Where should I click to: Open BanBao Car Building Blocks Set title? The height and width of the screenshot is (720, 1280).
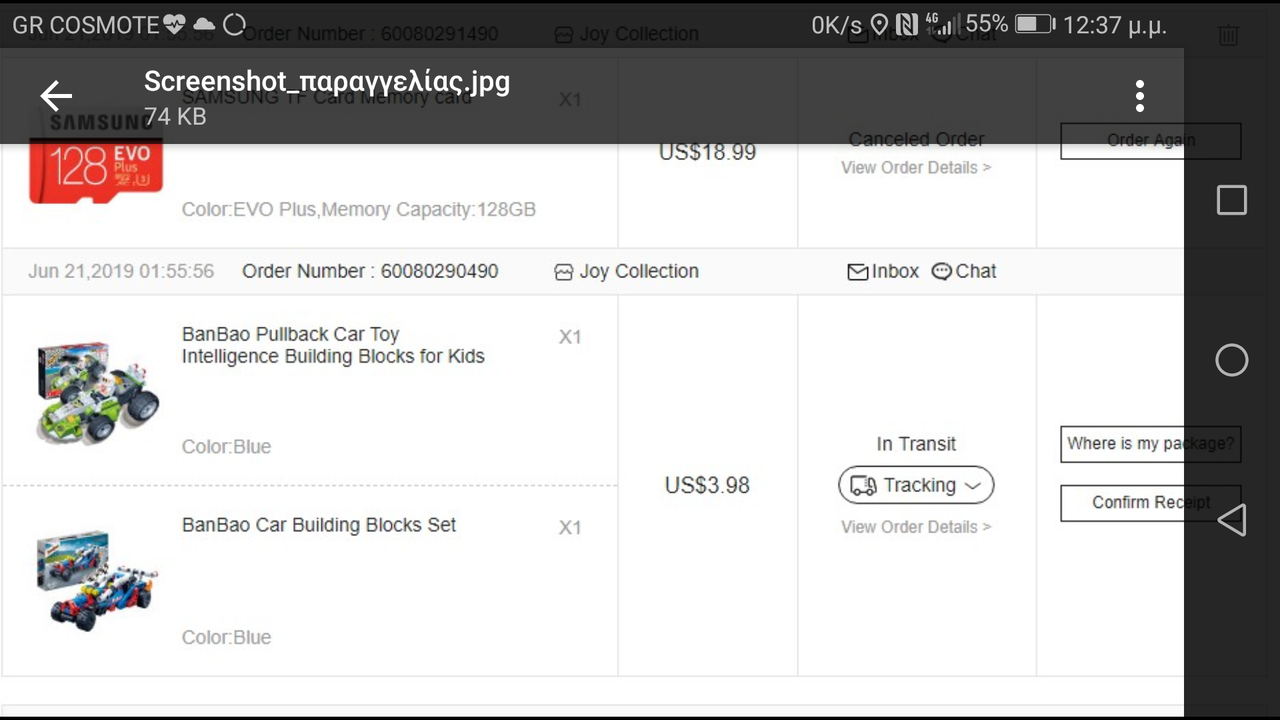(x=319, y=525)
